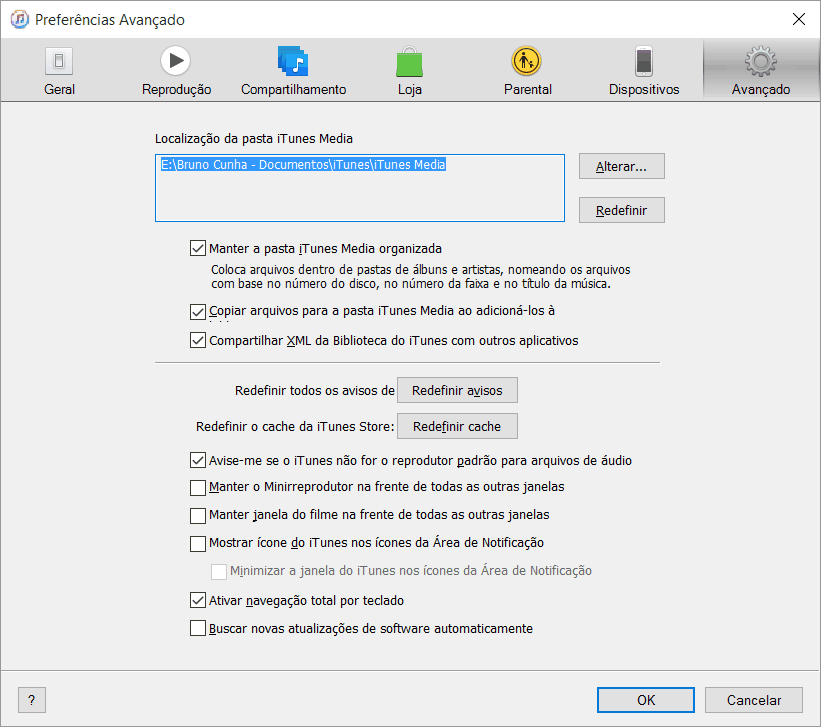Disable Ativar navegação total por teclado

[197, 600]
